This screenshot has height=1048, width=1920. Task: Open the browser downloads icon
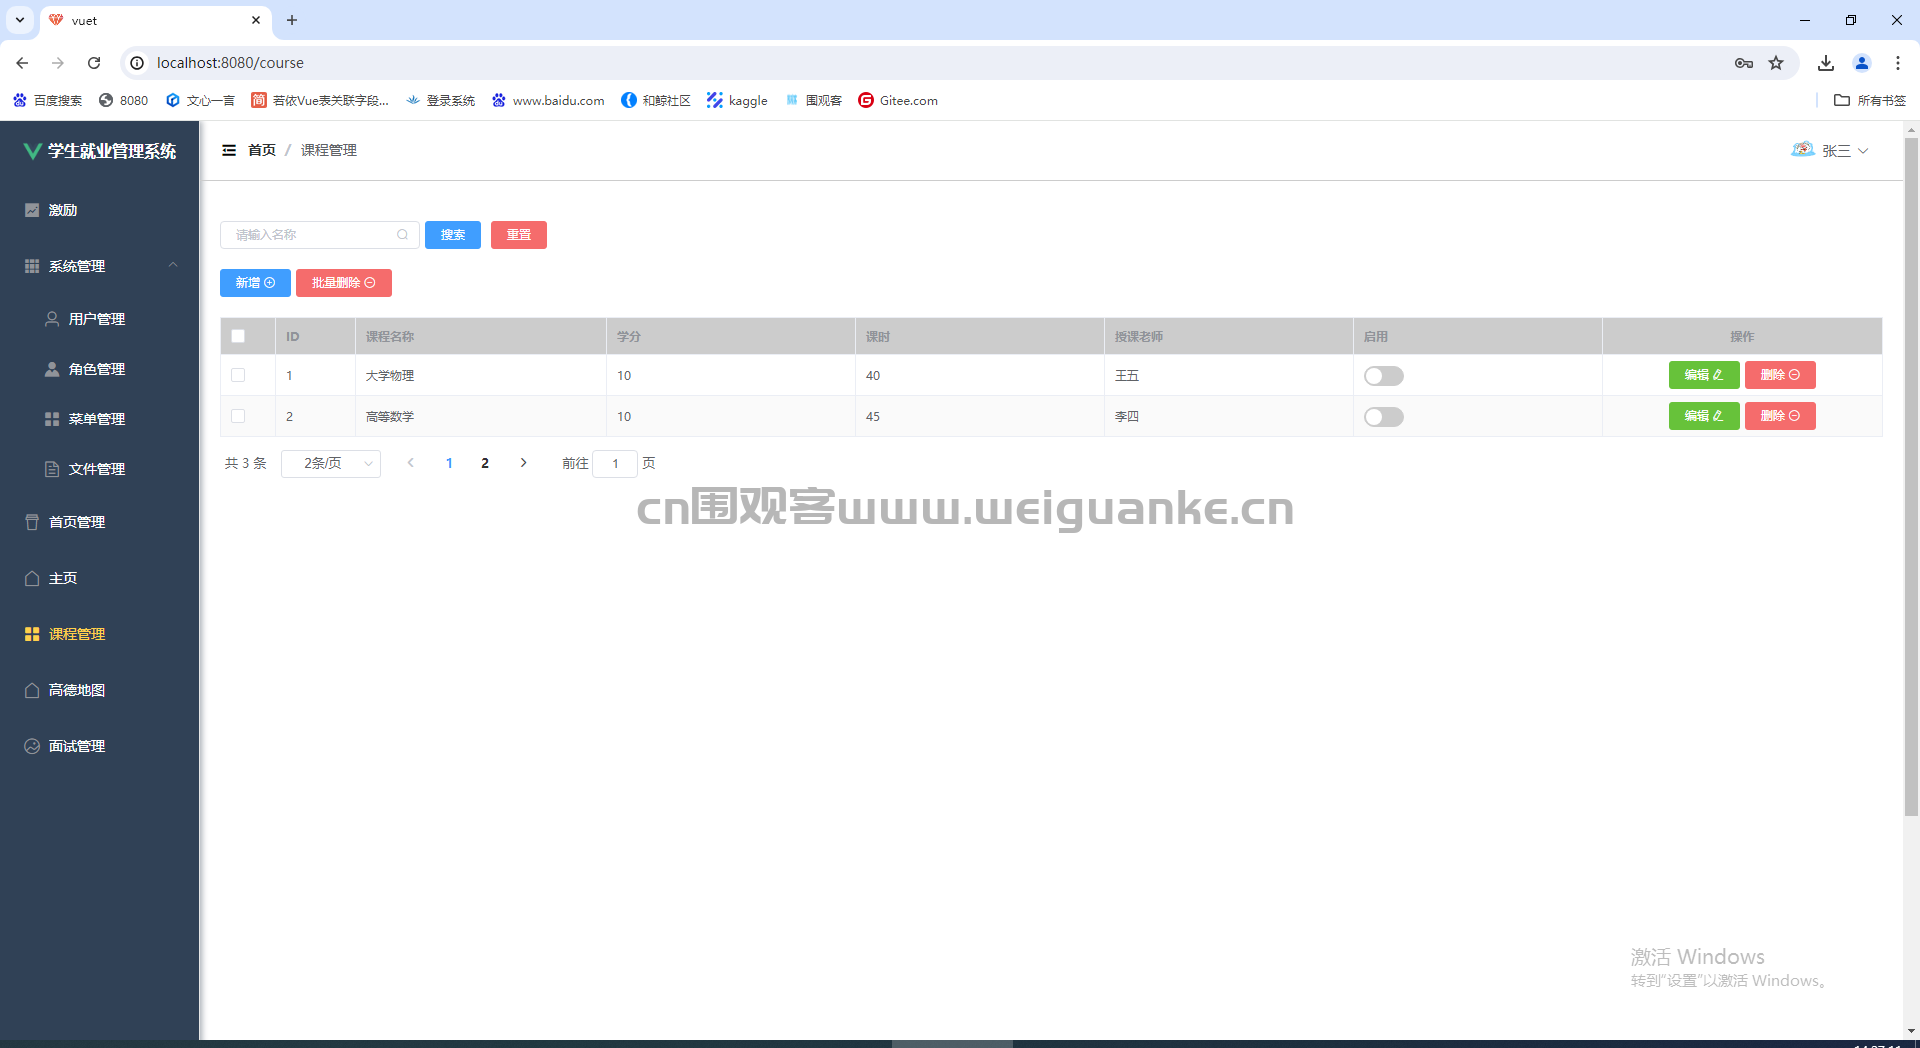click(1826, 63)
